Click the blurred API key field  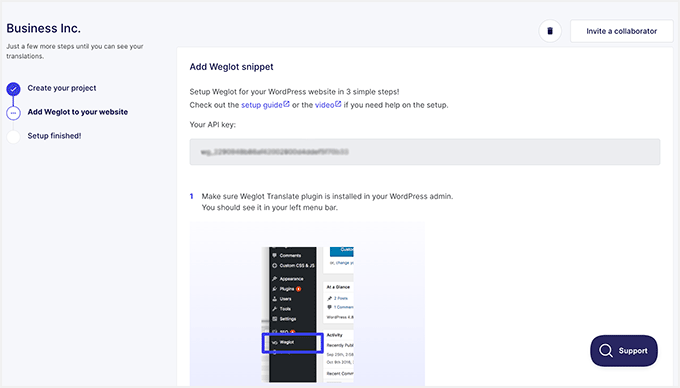point(425,152)
